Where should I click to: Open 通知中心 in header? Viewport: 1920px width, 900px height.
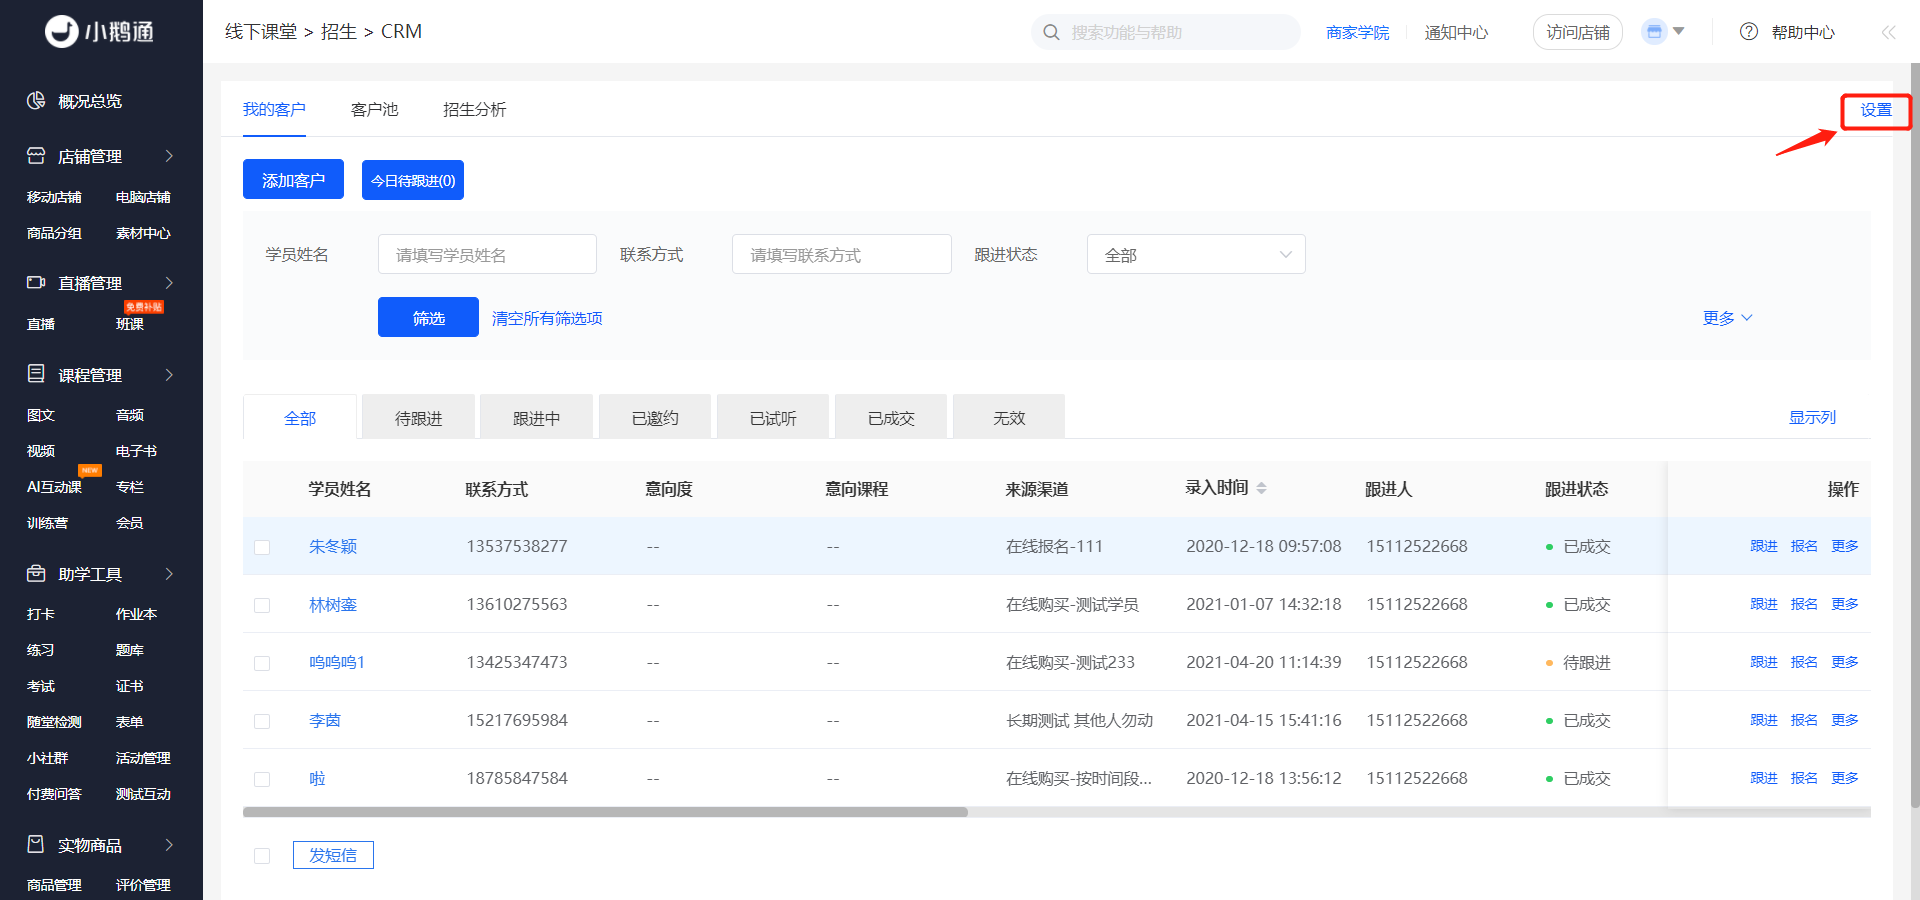point(1456,32)
